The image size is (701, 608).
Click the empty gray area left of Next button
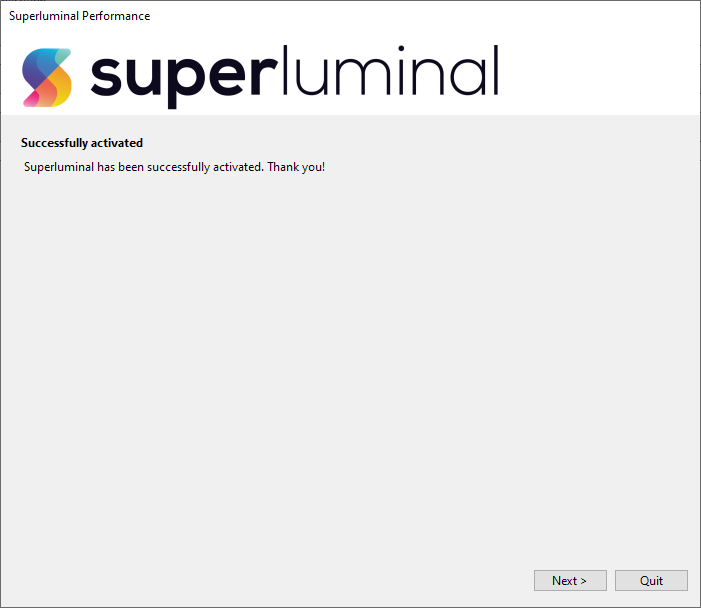(300, 580)
